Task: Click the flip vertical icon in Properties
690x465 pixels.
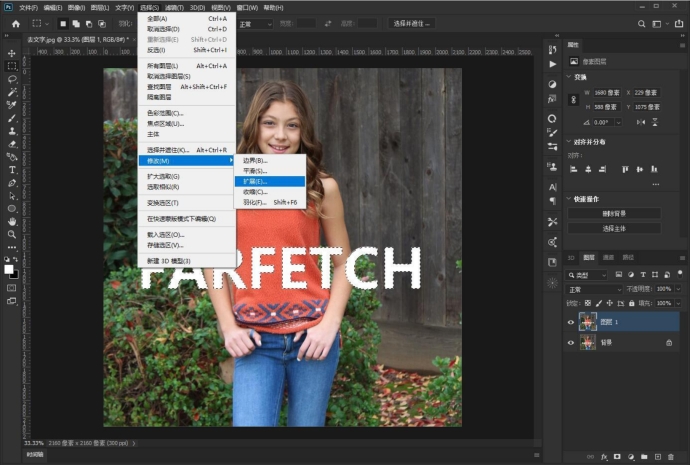Action: pos(655,122)
